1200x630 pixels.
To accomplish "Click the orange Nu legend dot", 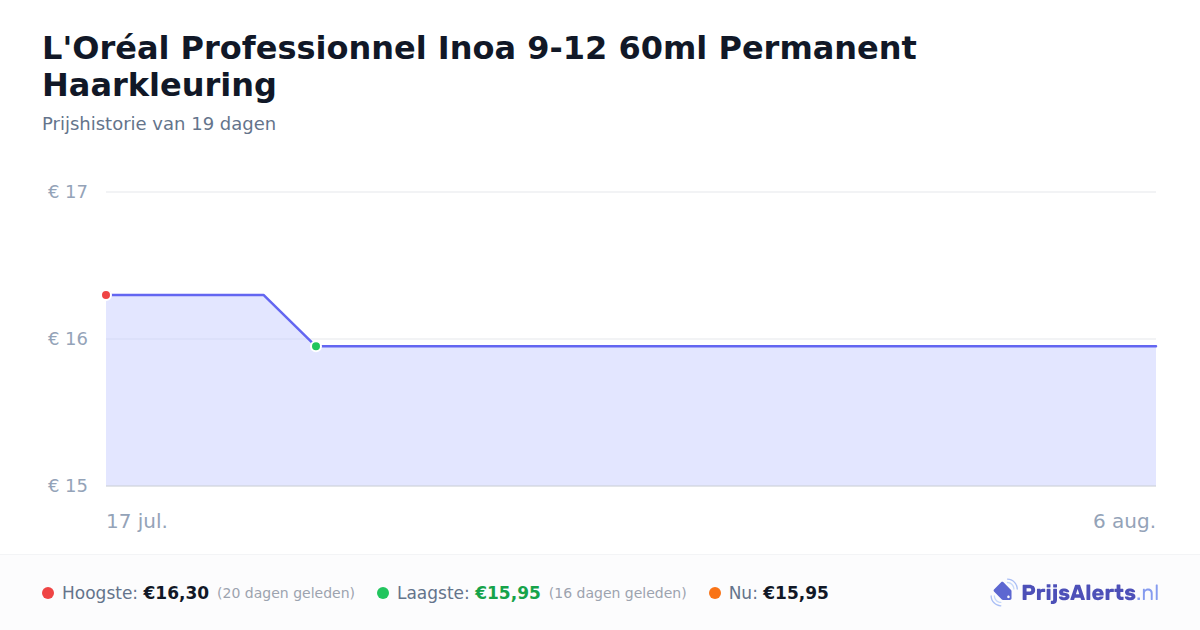I will coord(715,593).
